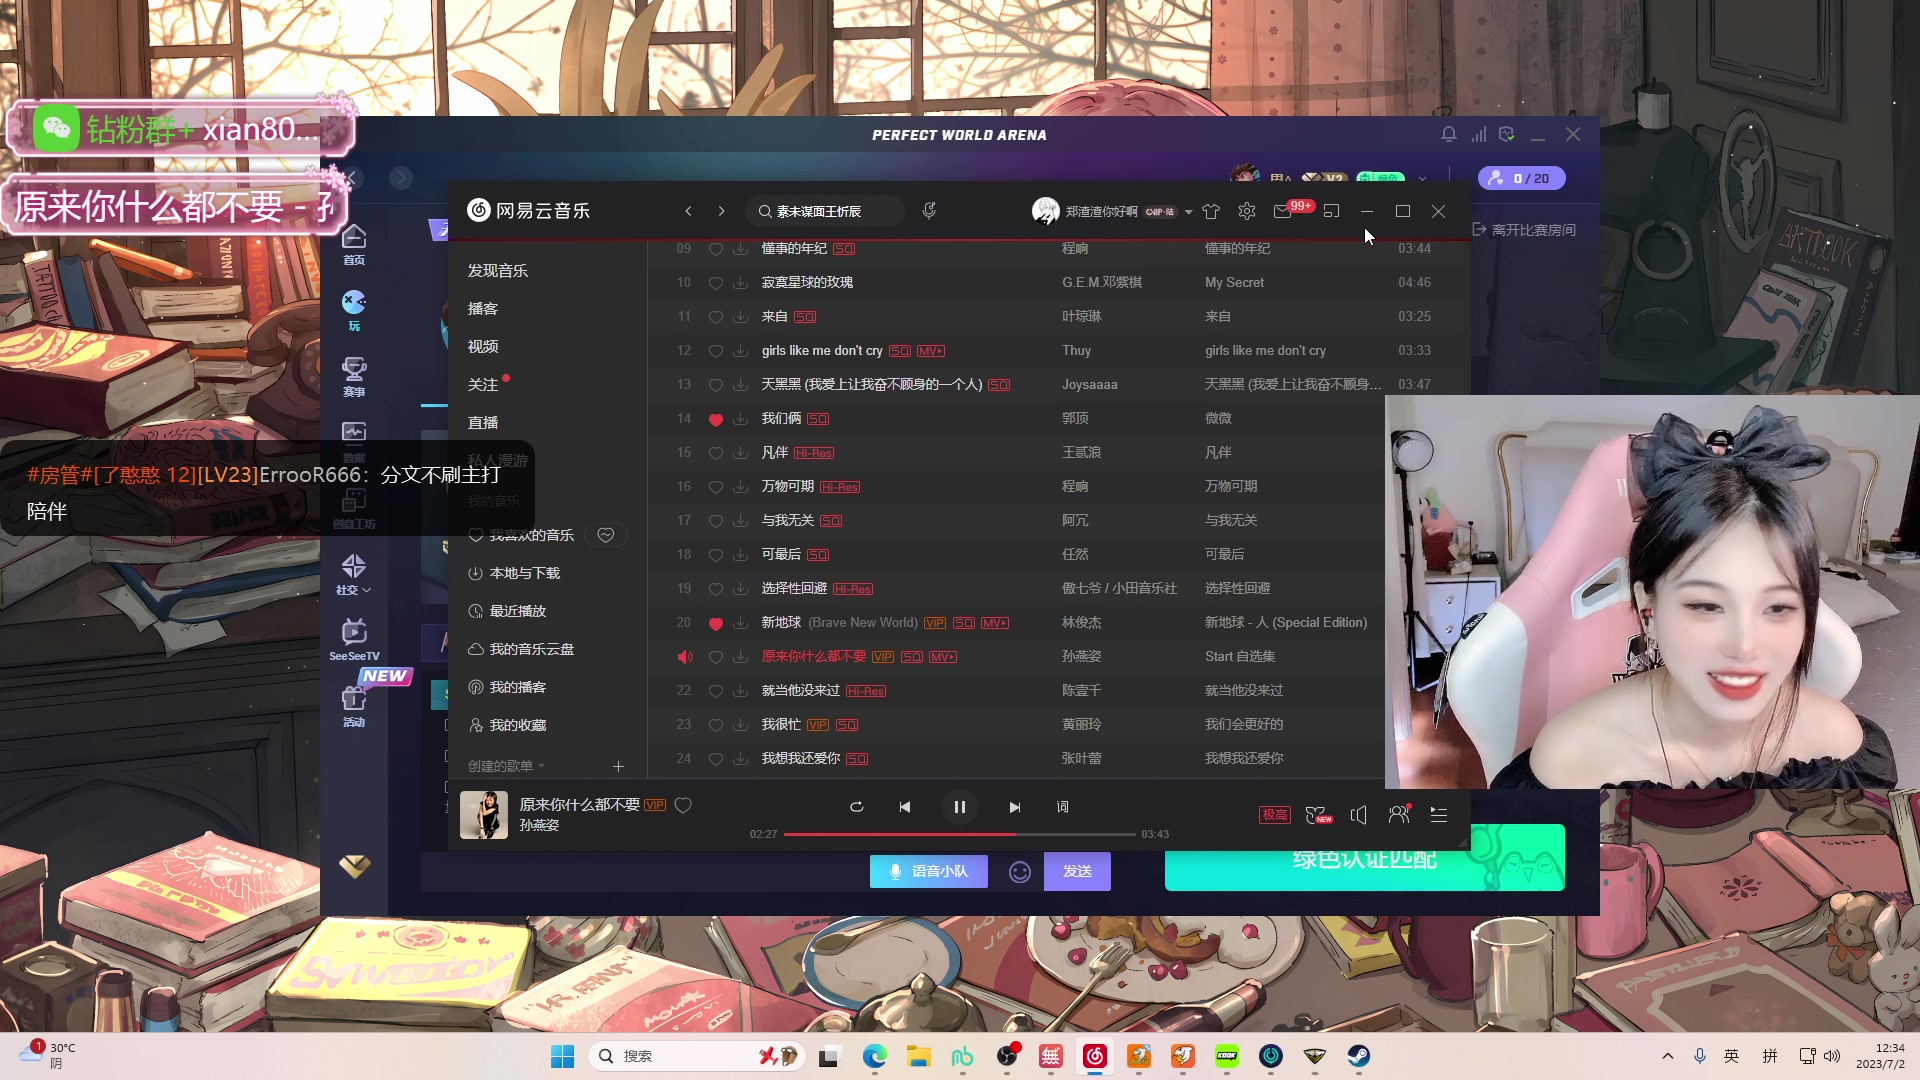Screen dimensions: 1920x1080
Task: Open 播客 in sidebar
Action: (483, 309)
